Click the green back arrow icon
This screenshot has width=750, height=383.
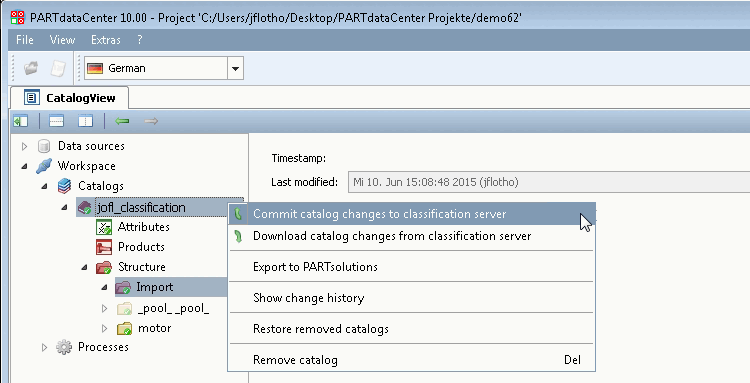122,121
